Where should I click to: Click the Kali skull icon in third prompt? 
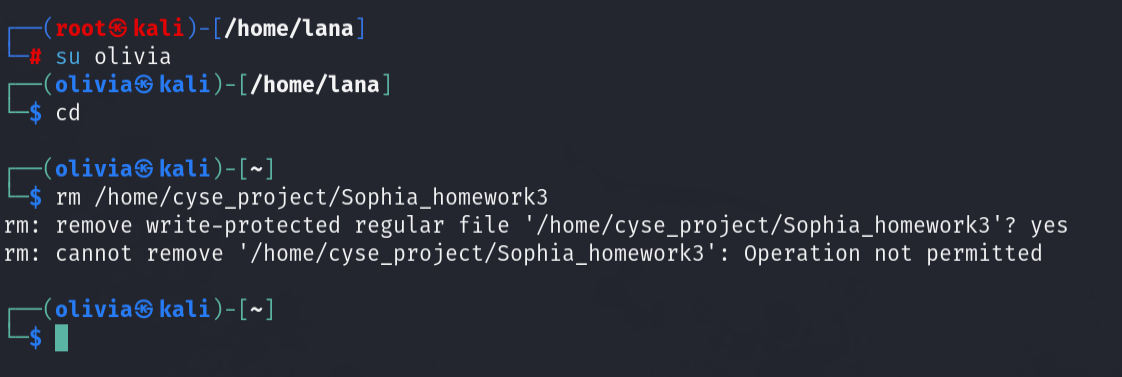coord(145,170)
